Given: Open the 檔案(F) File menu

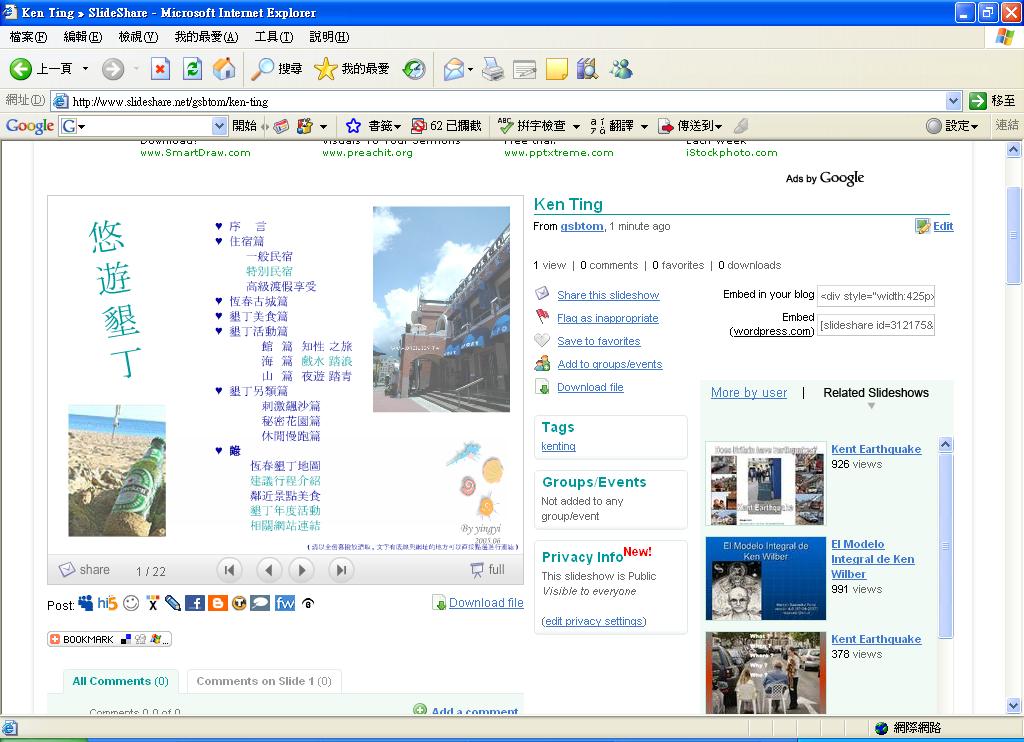Looking at the screenshot, I should 29,37.
